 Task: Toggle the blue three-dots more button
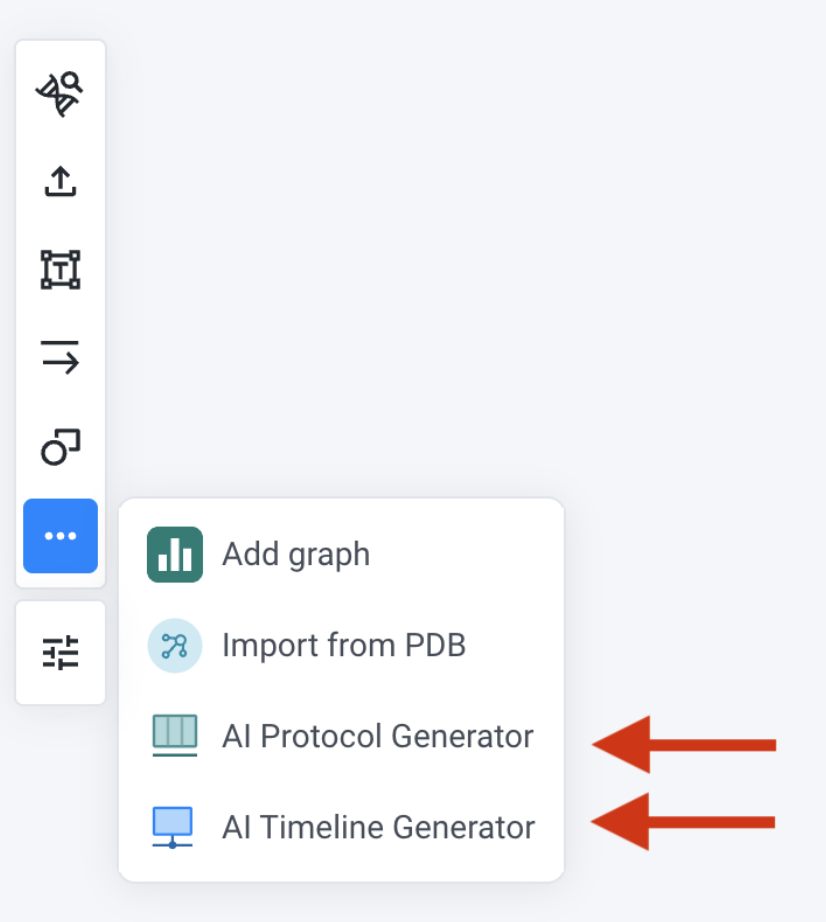60,536
